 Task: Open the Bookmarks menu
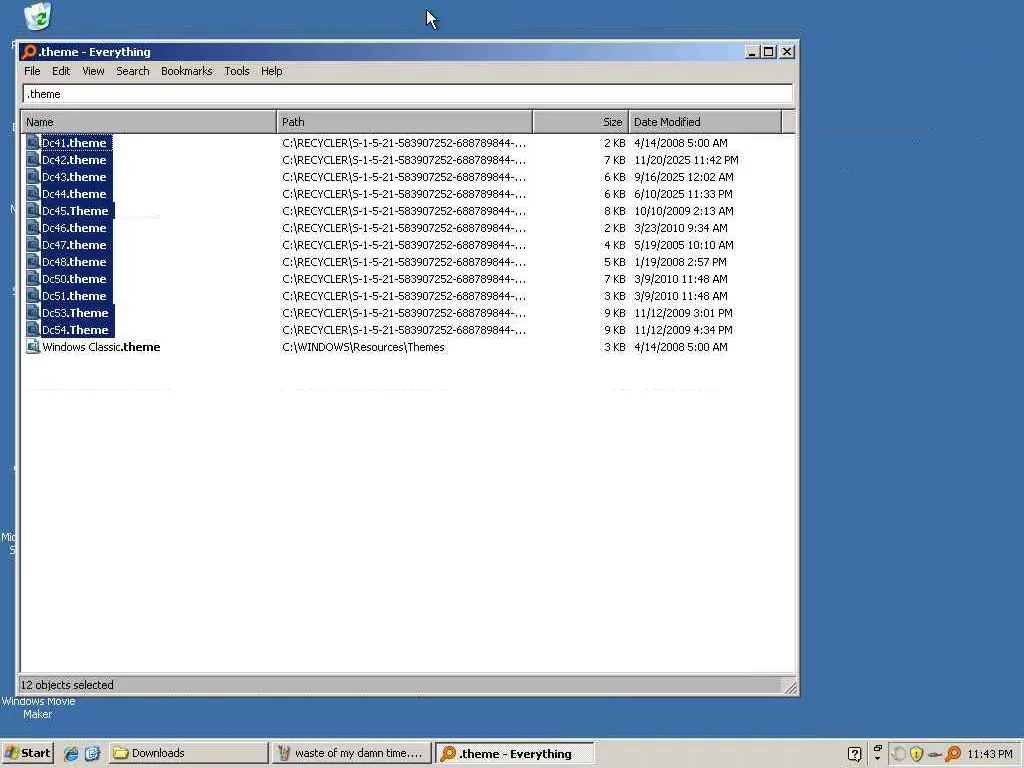pos(186,71)
